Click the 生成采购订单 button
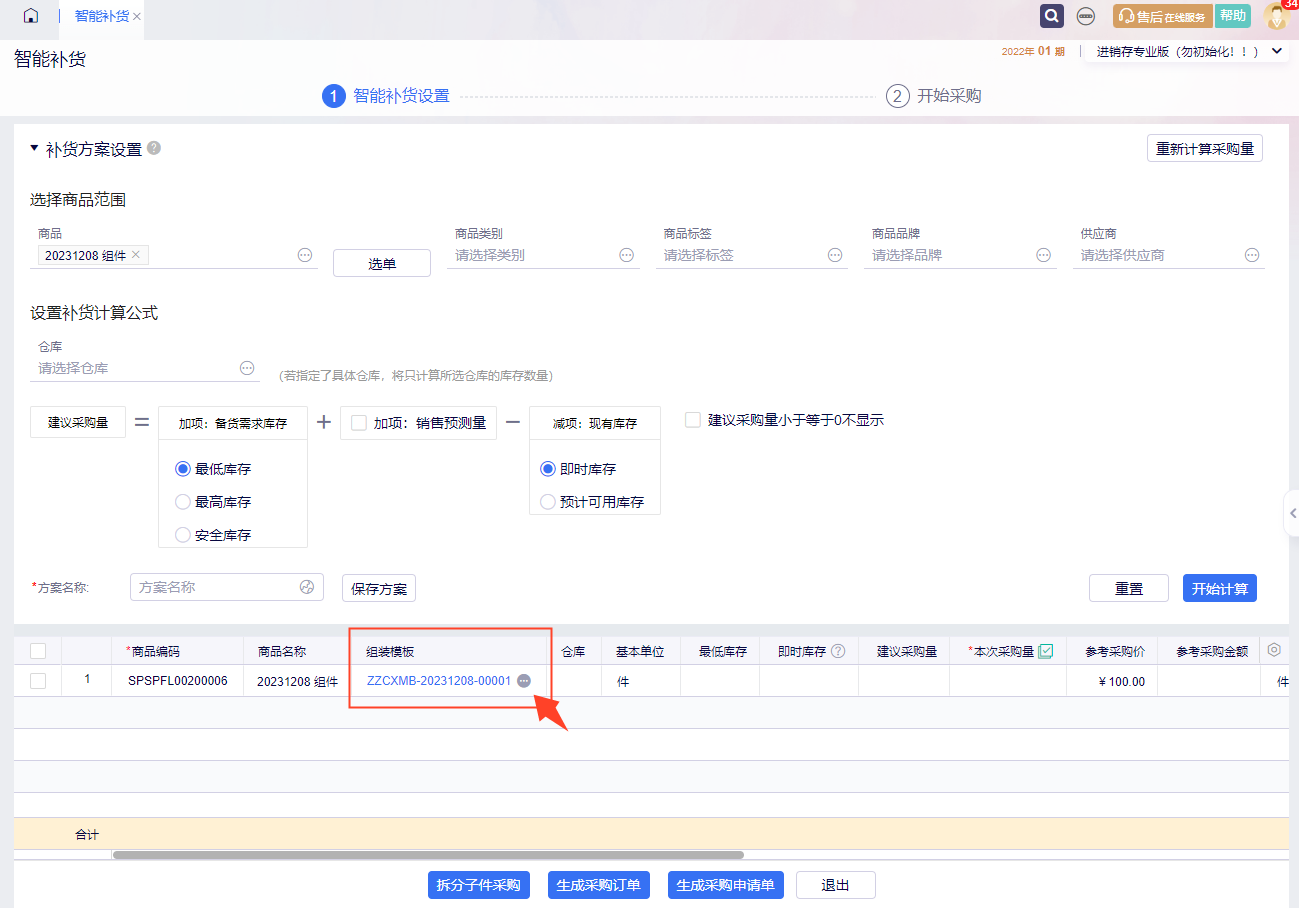 tap(599, 885)
